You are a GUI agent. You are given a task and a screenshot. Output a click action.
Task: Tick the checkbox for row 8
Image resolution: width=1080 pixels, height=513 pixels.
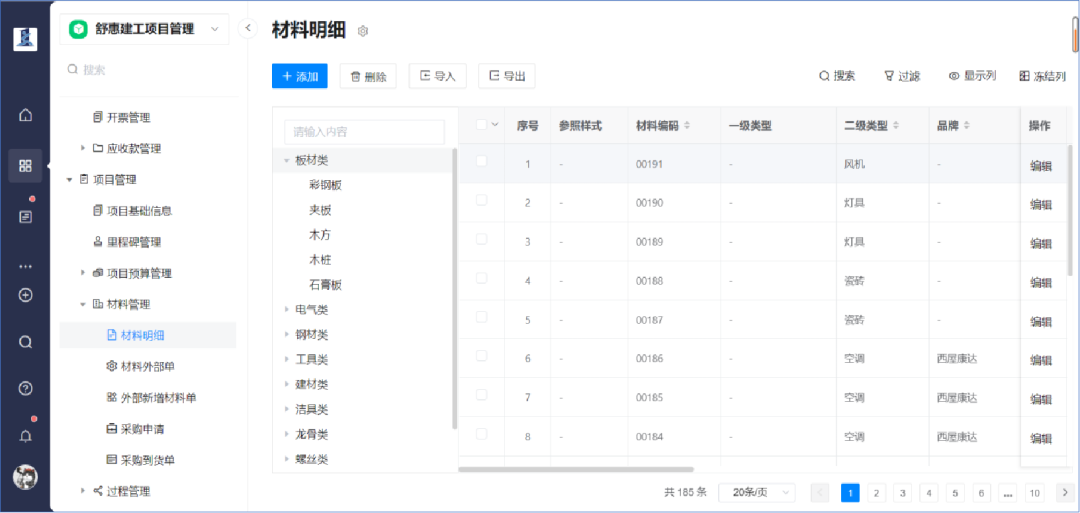(x=481, y=434)
